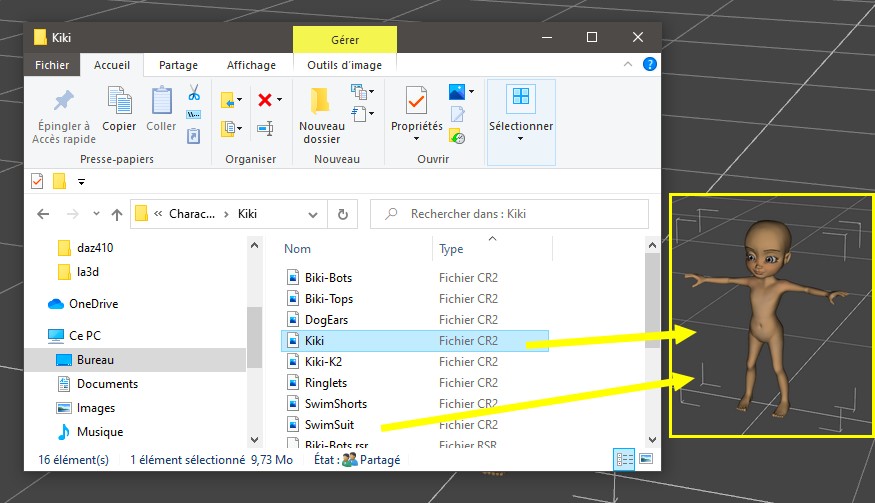Click the Edit (Modifier) pencil icon
This screenshot has height=503, width=875.
(x=458, y=114)
